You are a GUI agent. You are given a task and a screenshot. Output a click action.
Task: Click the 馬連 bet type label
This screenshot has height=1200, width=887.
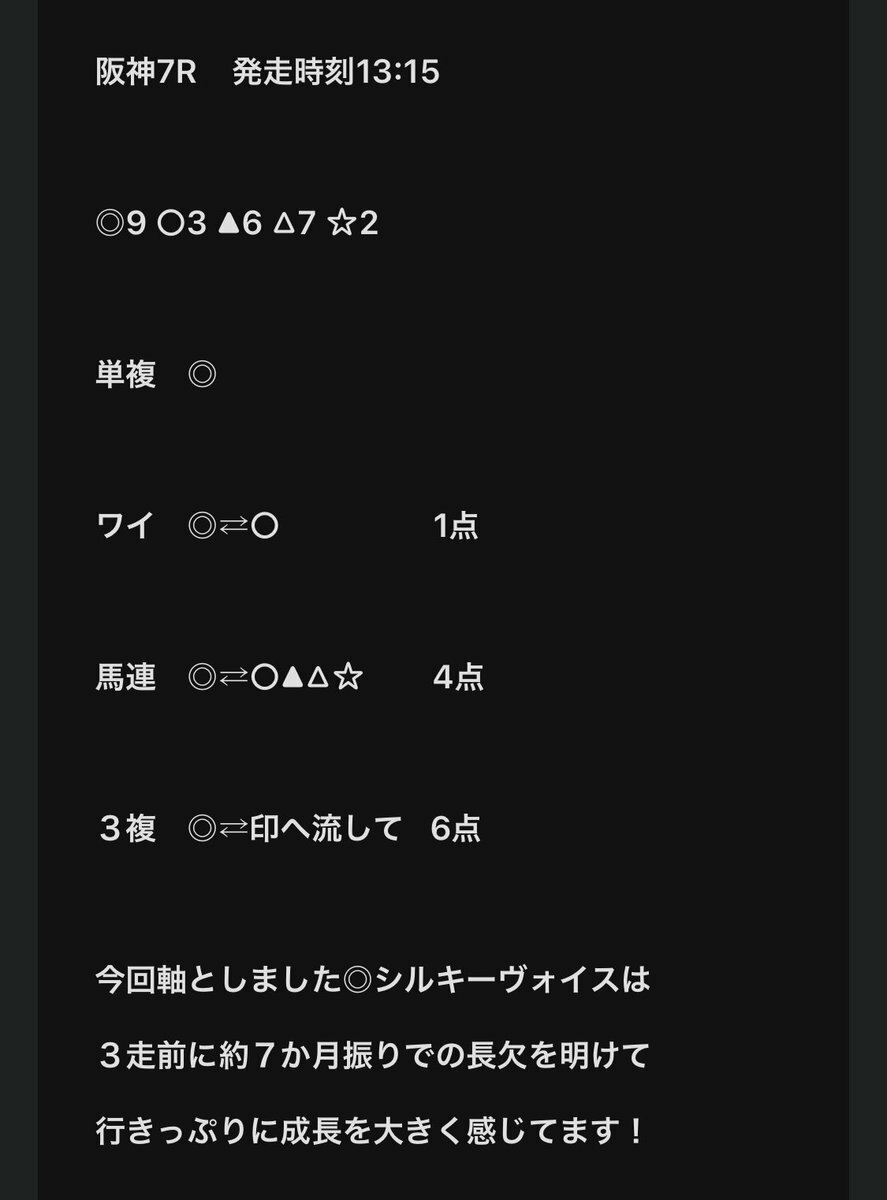pos(126,678)
